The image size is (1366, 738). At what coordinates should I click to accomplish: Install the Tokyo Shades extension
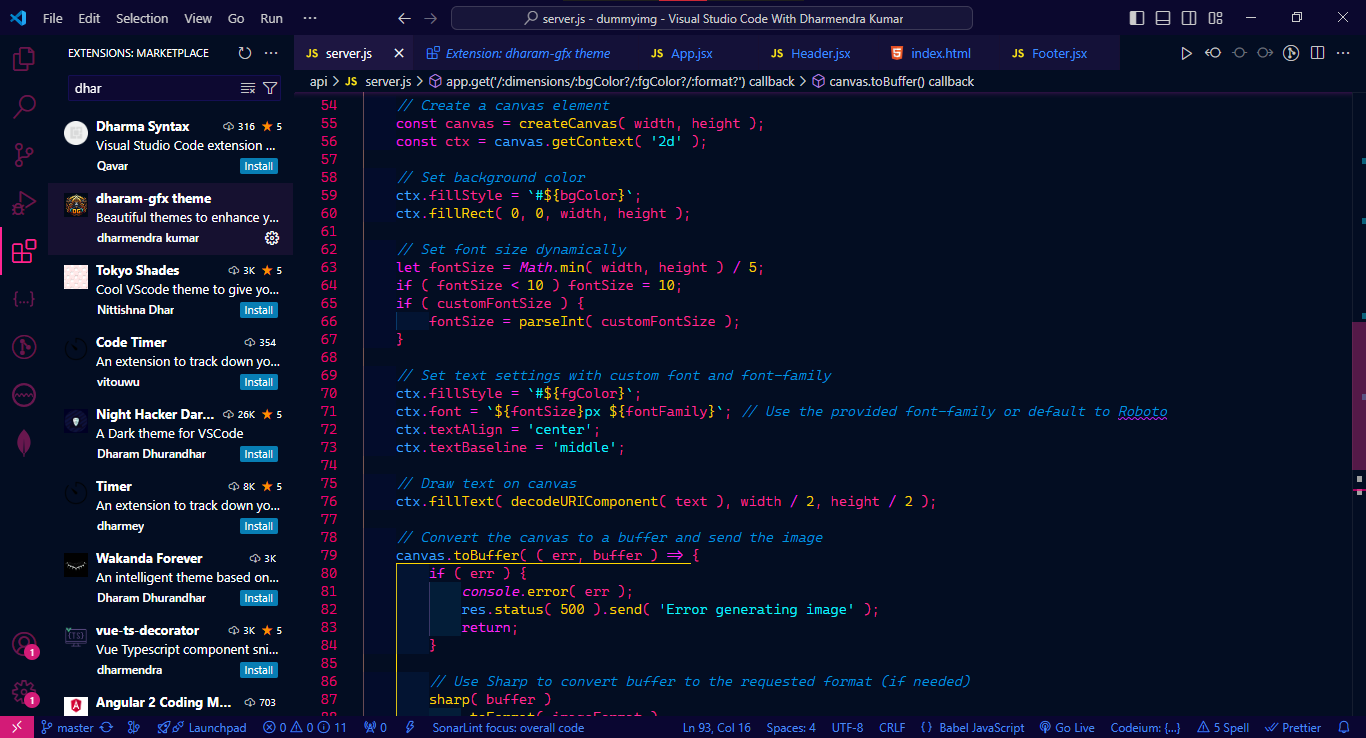click(259, 310)
